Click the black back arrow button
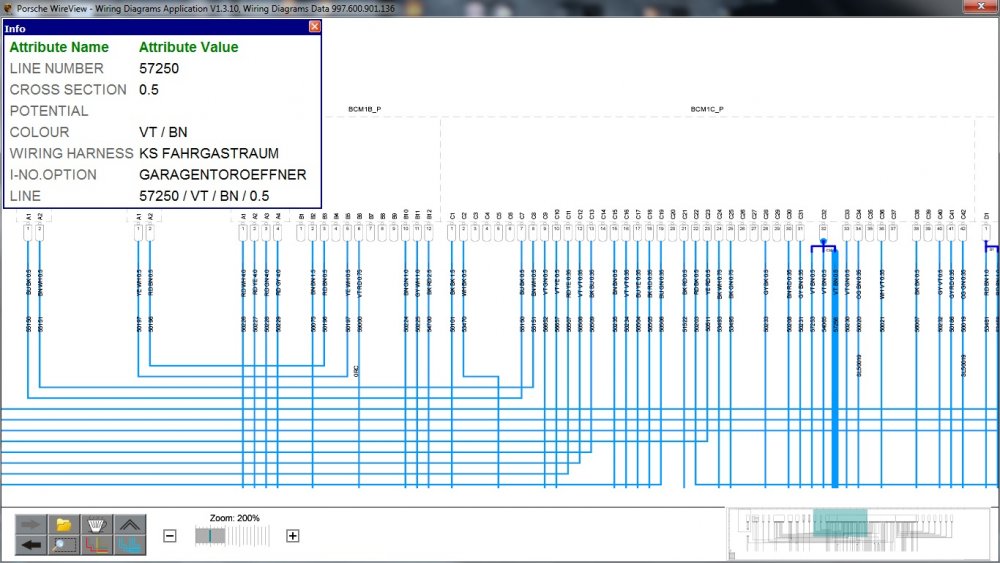1000x563 pixels. [x=31, y=545]
